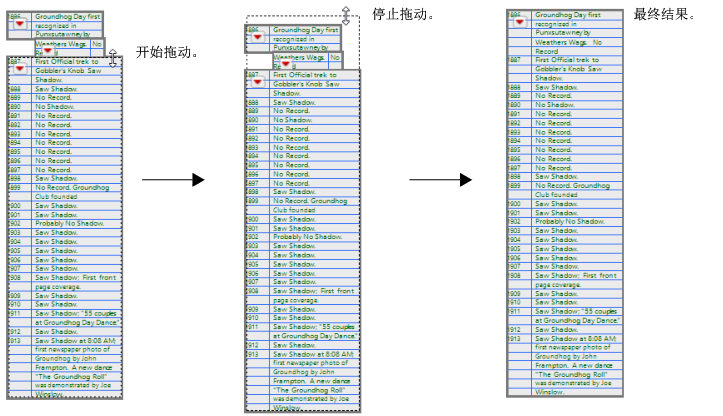The image size is (723, 416).
Task: Click 'First Official trek to' in 停止拖动 panel
Action: coord(305,75)
